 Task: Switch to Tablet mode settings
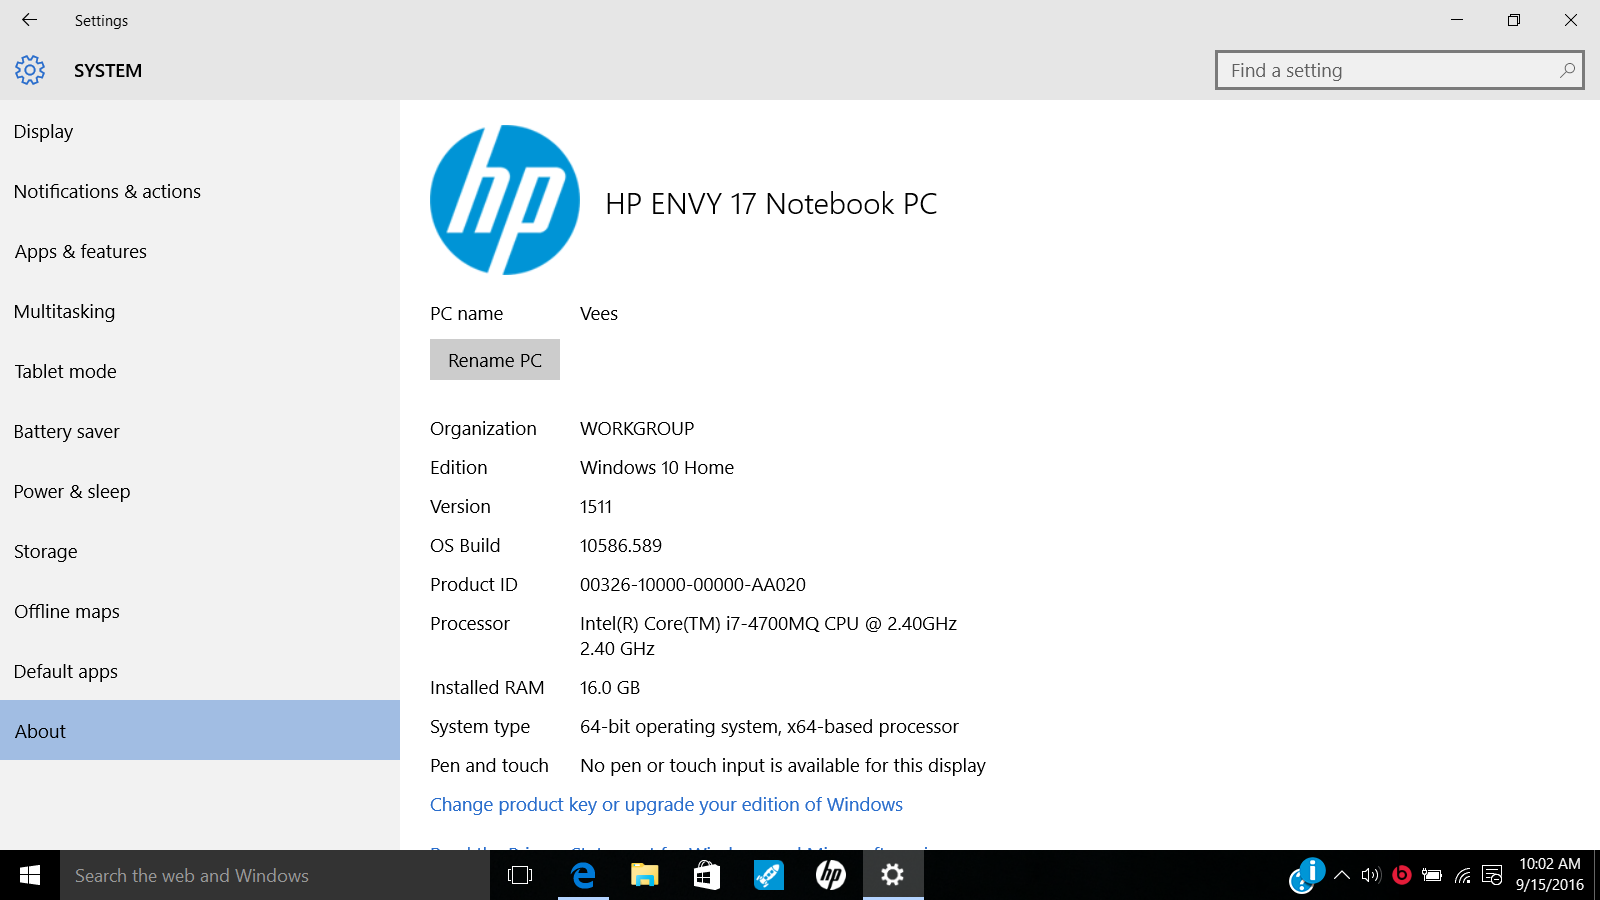pyautogui.click(x=200, y=371)
